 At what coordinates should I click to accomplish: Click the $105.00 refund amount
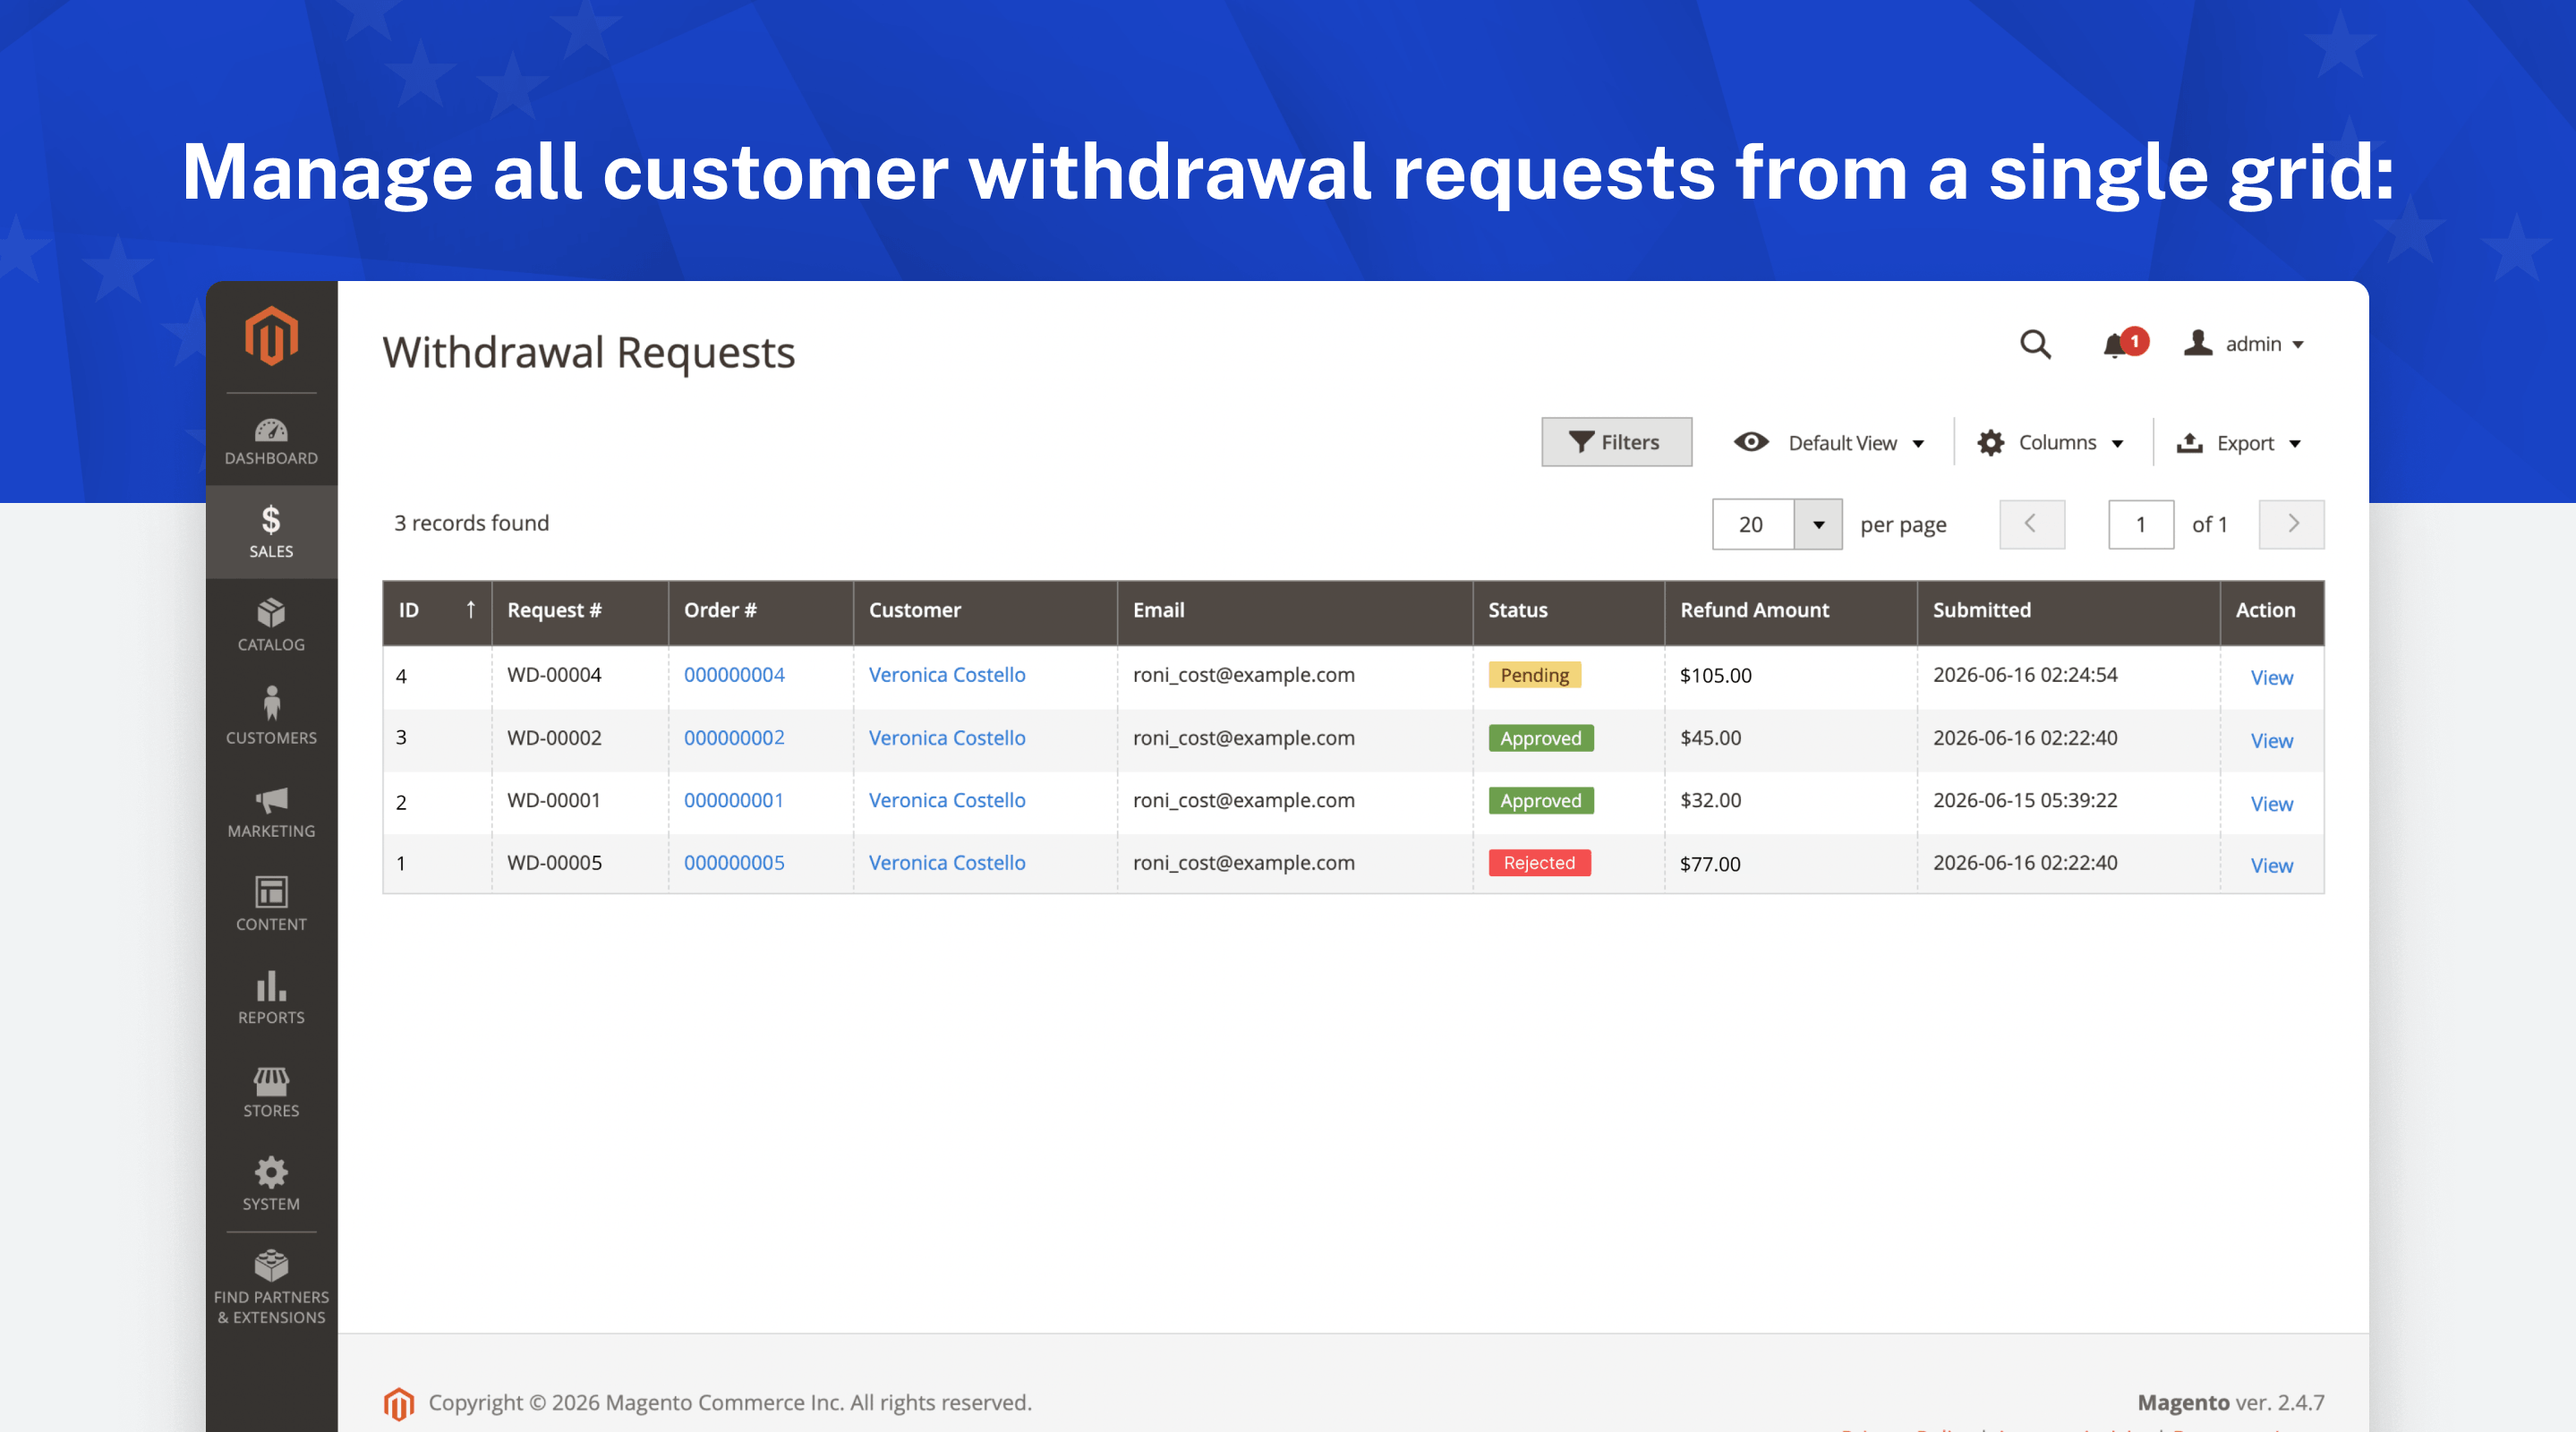tap(1715, 676)
